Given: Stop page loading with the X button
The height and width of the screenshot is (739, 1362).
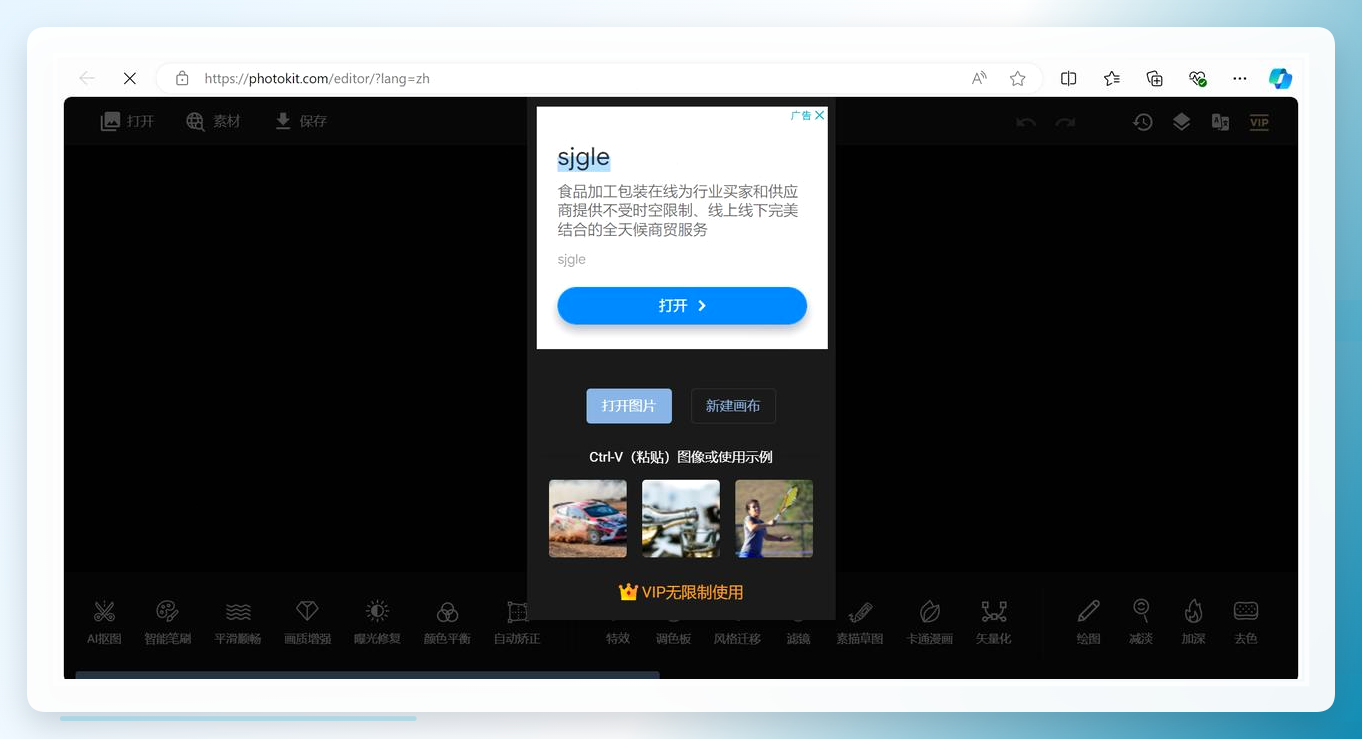Looking at the screenshot, I should click(x=130, y=78).
